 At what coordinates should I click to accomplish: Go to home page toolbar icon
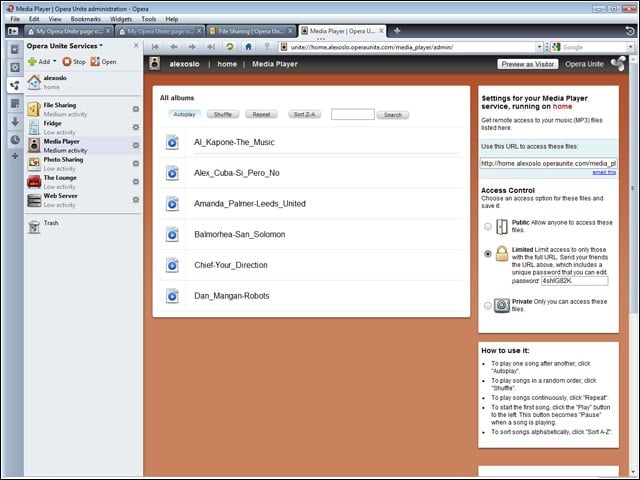pos(248,47)
